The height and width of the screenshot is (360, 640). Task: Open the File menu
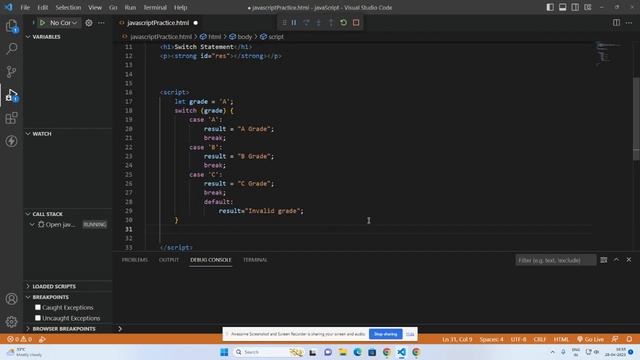[25, 7]
